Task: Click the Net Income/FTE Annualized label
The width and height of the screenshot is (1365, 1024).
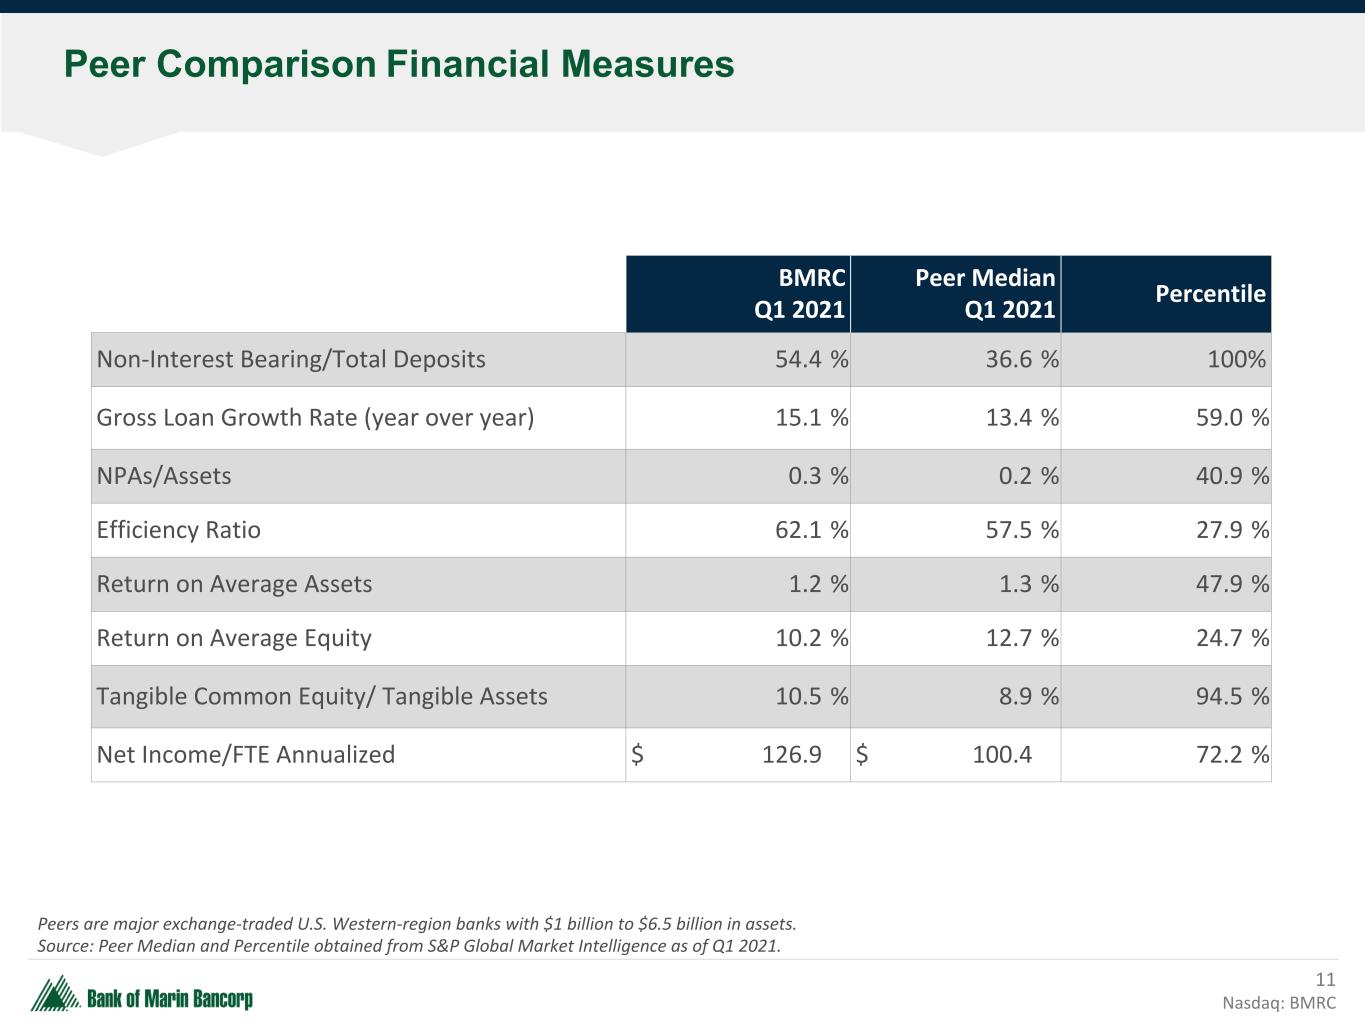Action: pyautogui.click(x=246, y=753)
